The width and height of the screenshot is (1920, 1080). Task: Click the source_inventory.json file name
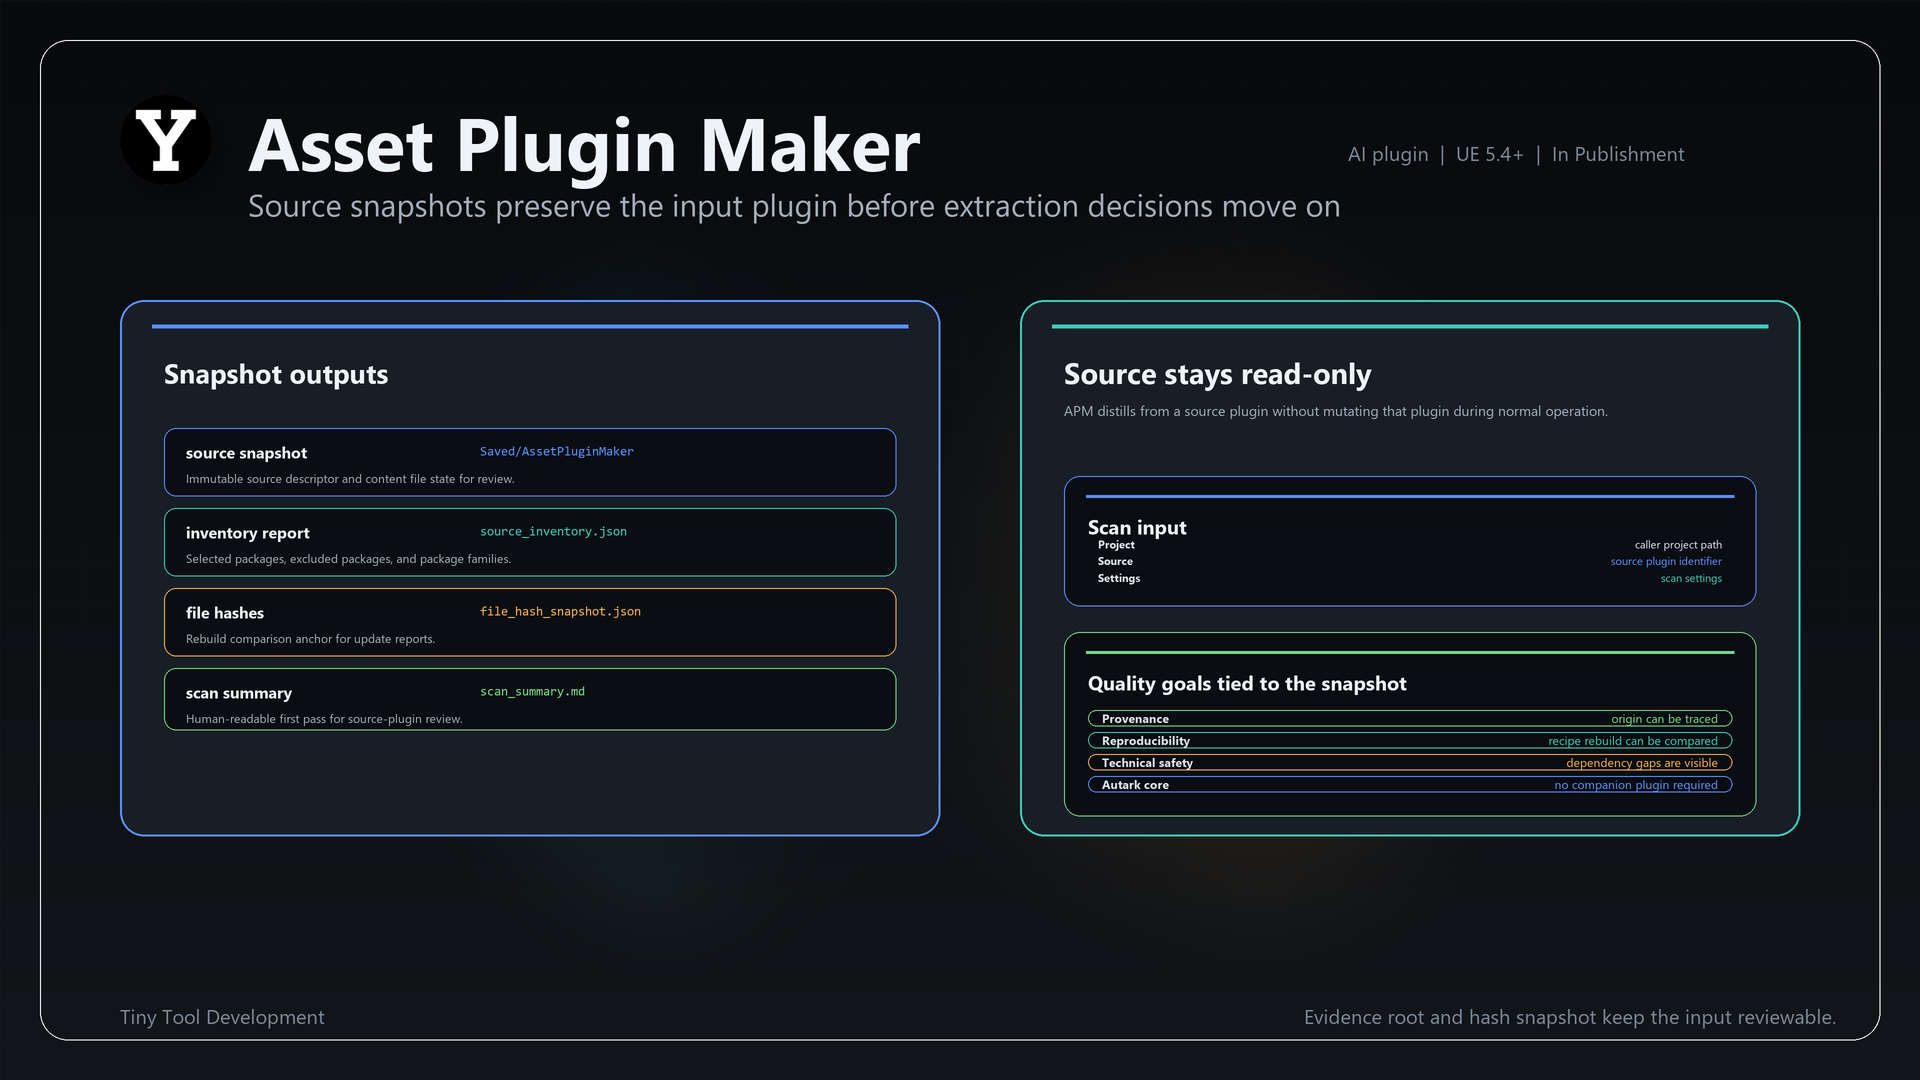pyautogui.click(x=553, y=532)
